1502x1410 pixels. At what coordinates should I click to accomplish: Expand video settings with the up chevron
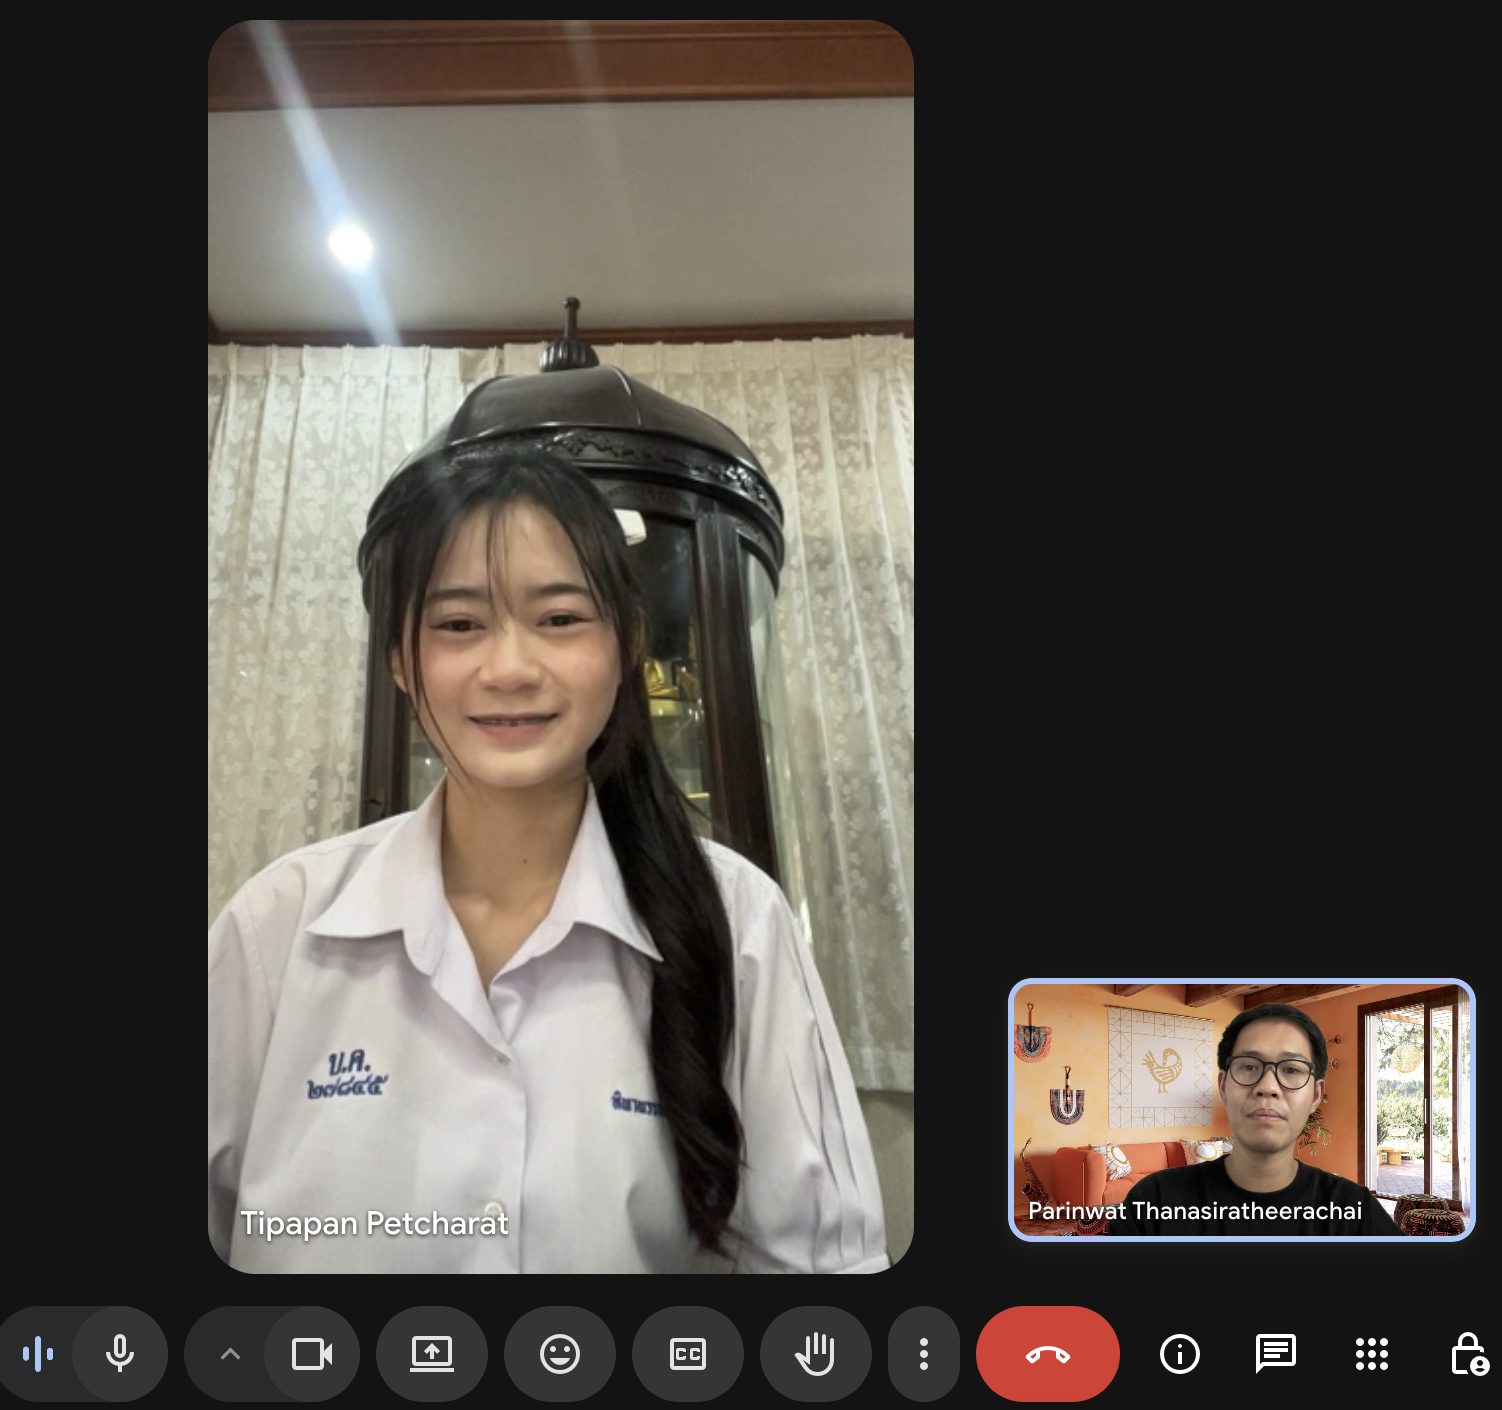coord(230,1355)
